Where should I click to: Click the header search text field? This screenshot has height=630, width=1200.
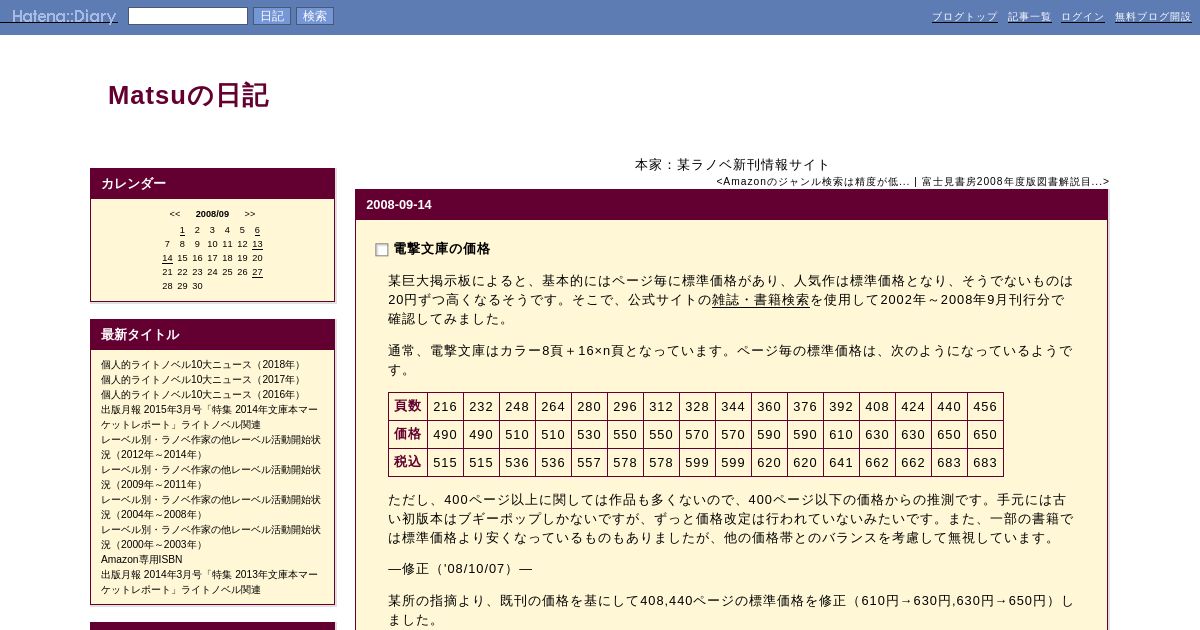pos(188,16)
